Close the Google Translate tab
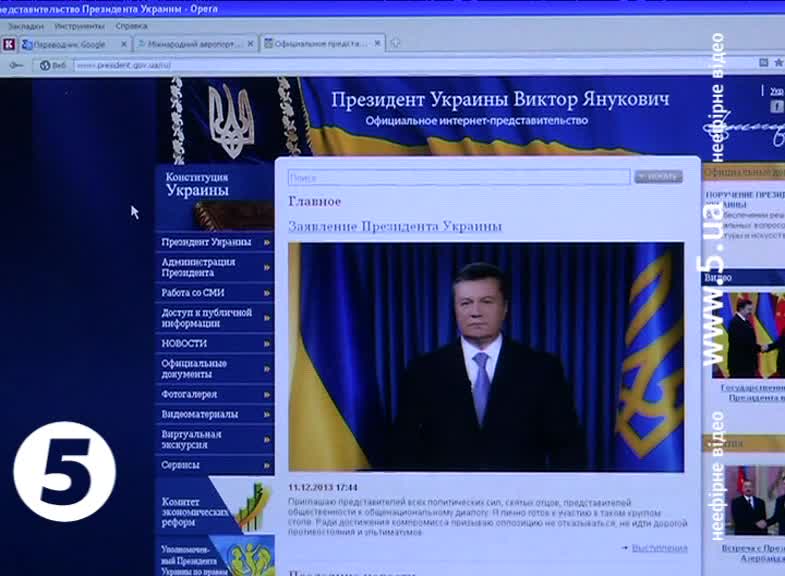785x576 pixels. point(124,44)
